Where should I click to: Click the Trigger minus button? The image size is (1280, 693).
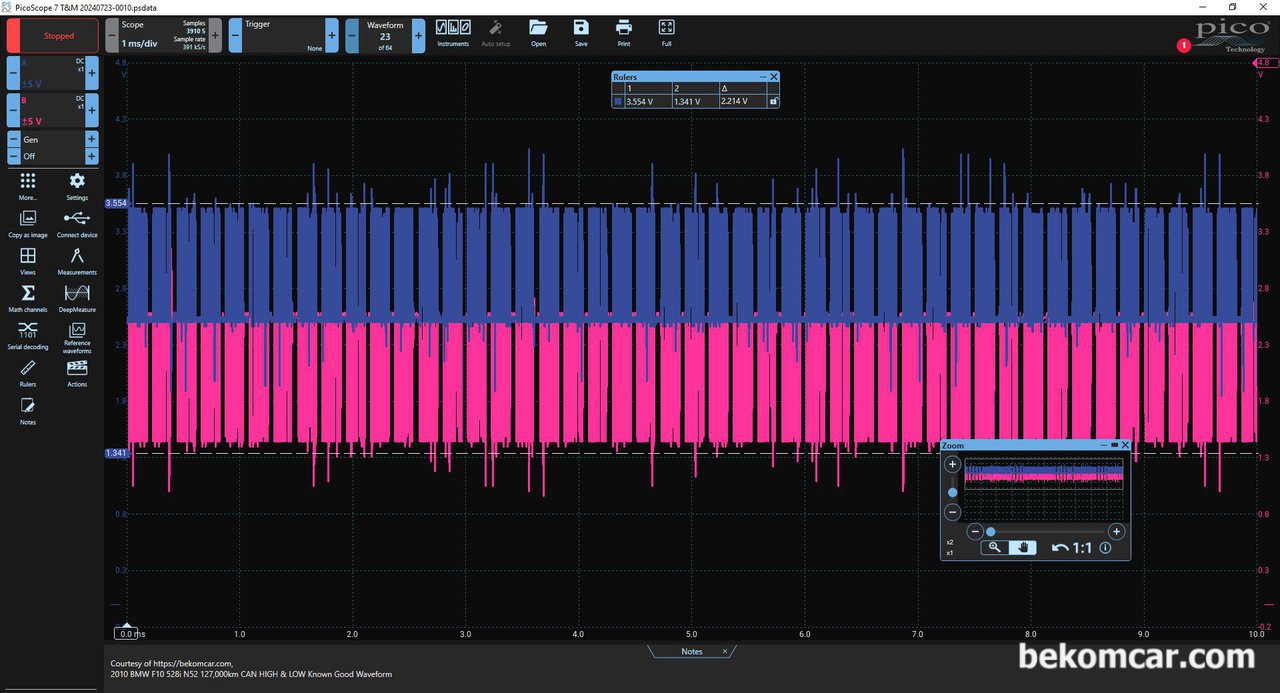pos(235,35)
